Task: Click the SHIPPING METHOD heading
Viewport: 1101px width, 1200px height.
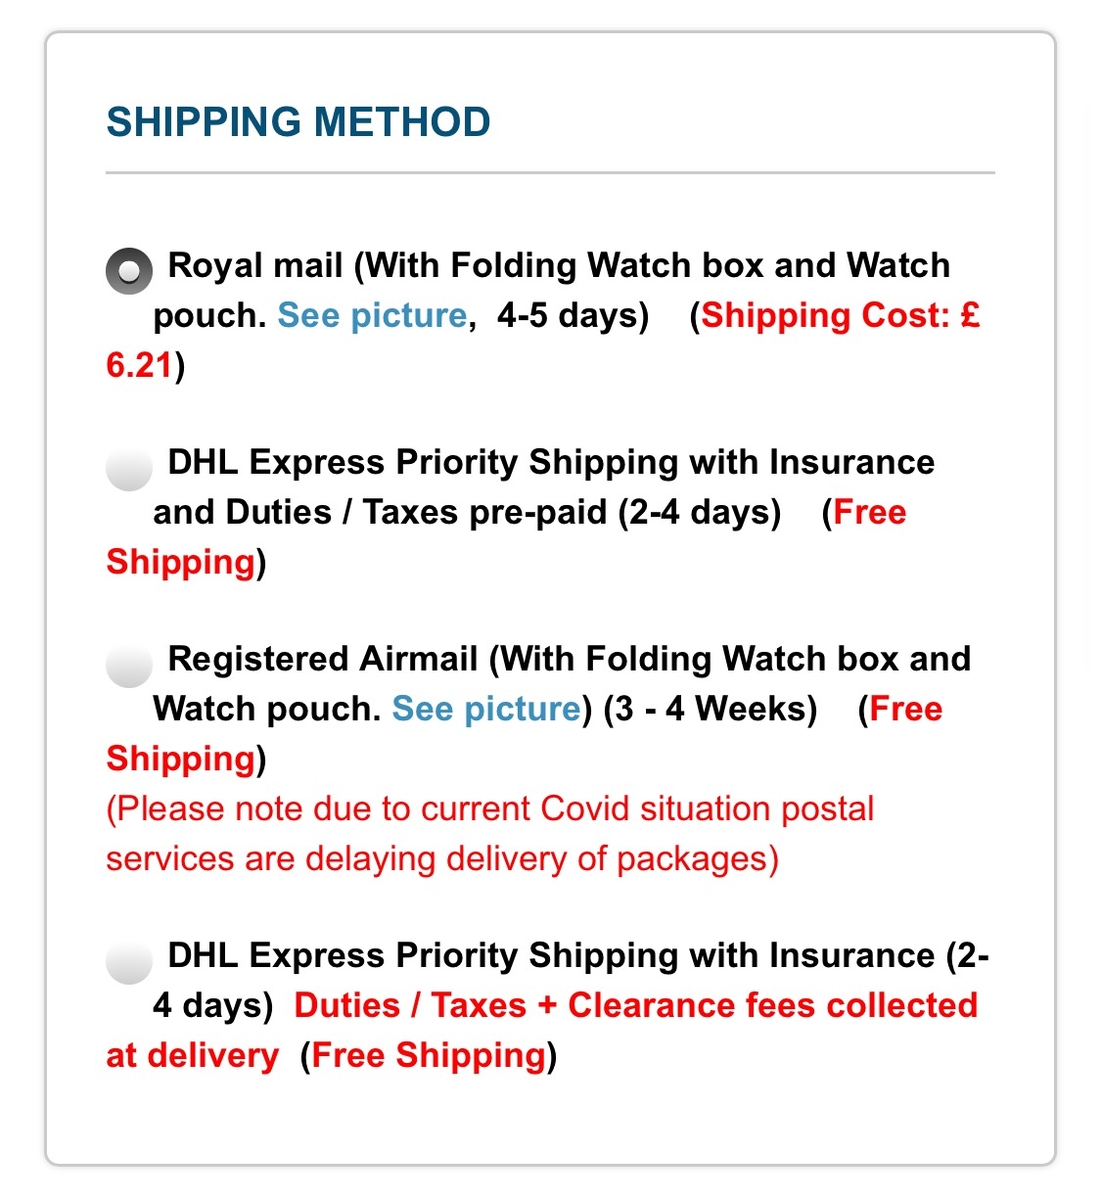Action: tap(298, 122)
